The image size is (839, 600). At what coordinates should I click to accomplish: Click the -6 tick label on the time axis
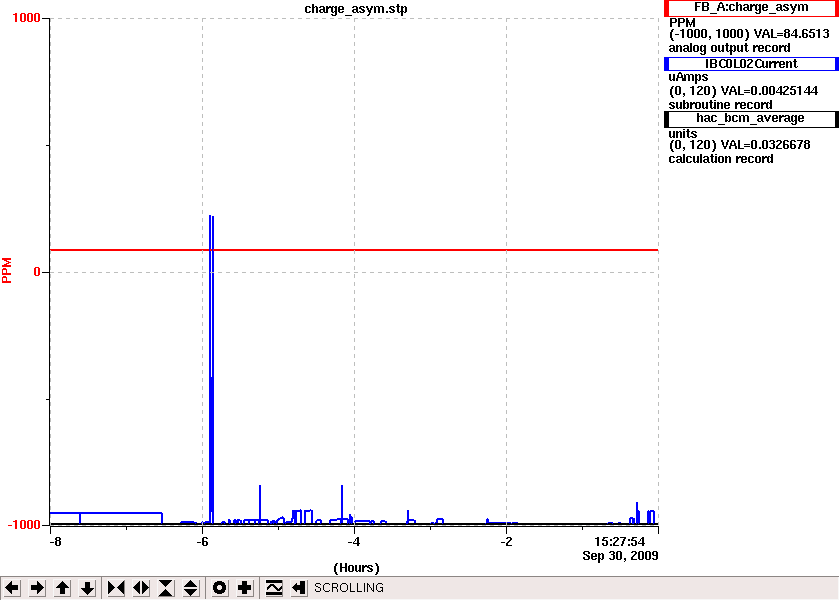click(x=202, y=542)
